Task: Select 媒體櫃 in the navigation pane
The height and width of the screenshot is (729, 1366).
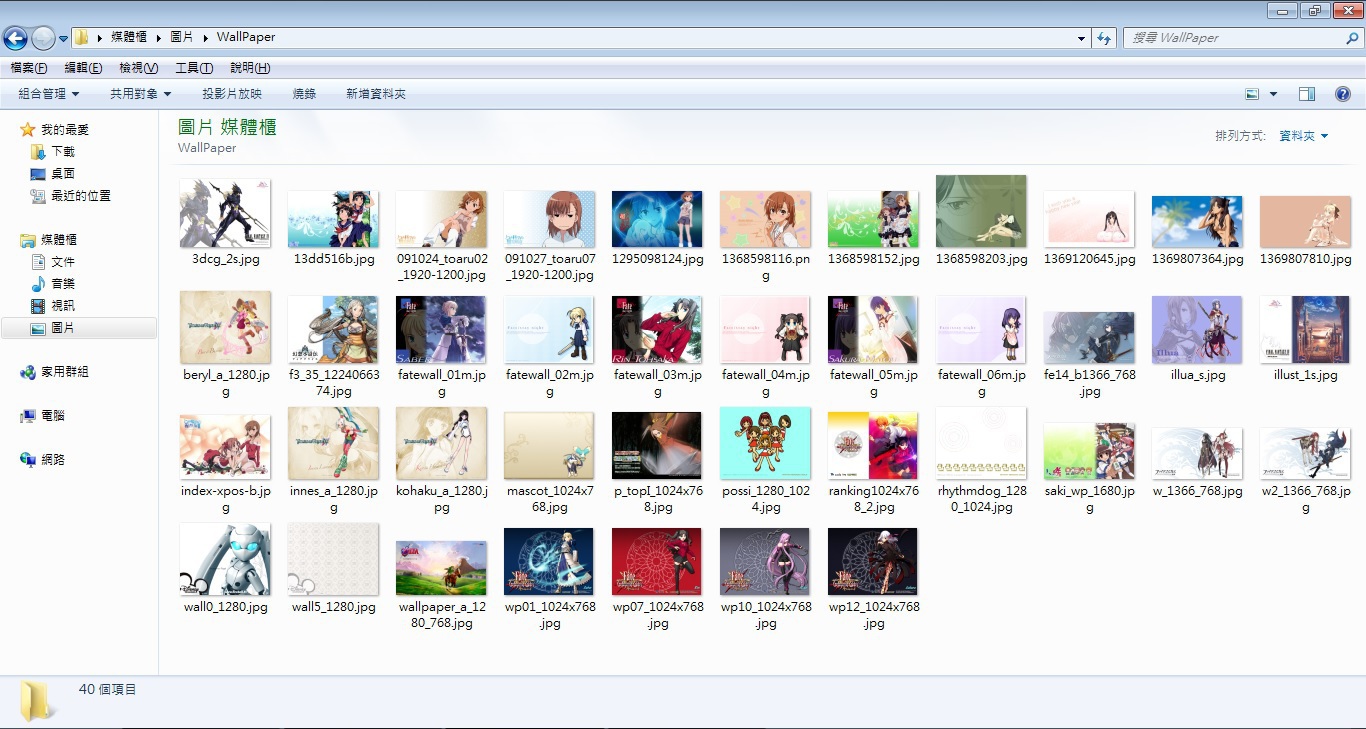Action: click(x=59, y=240)
